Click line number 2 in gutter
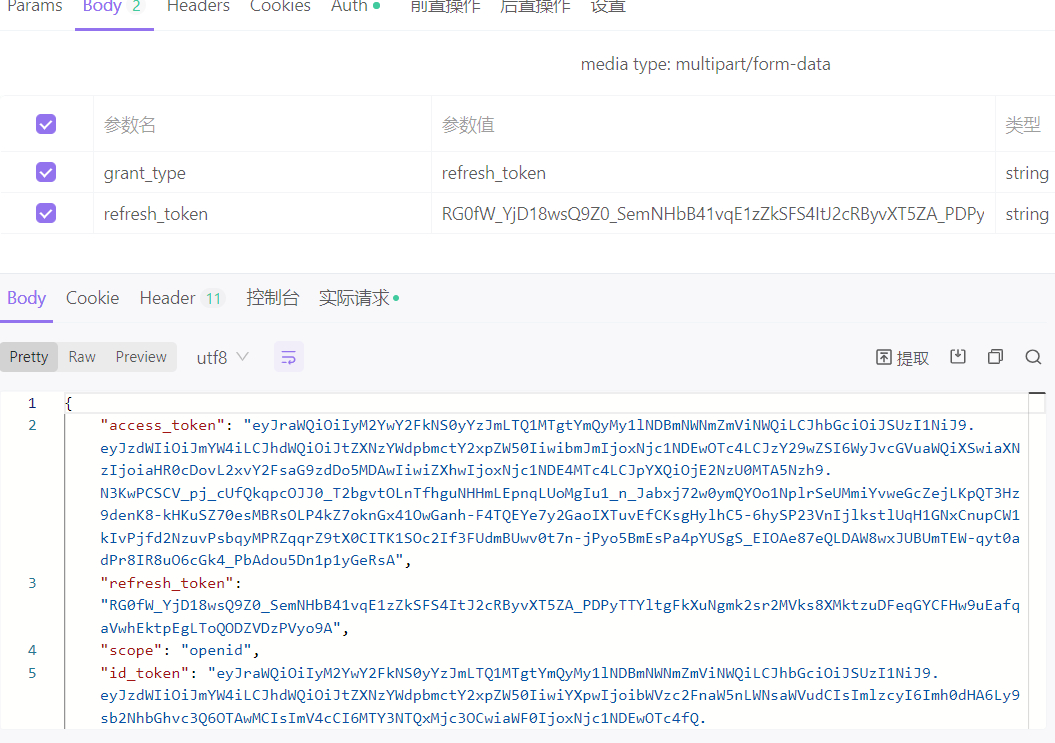 click(32, 425)
